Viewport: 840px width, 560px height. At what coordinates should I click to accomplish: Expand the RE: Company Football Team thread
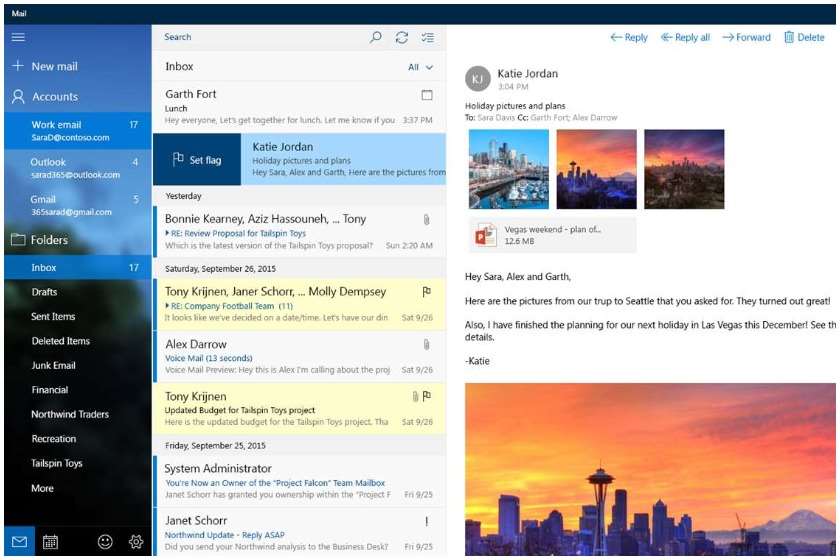[169, 306]
